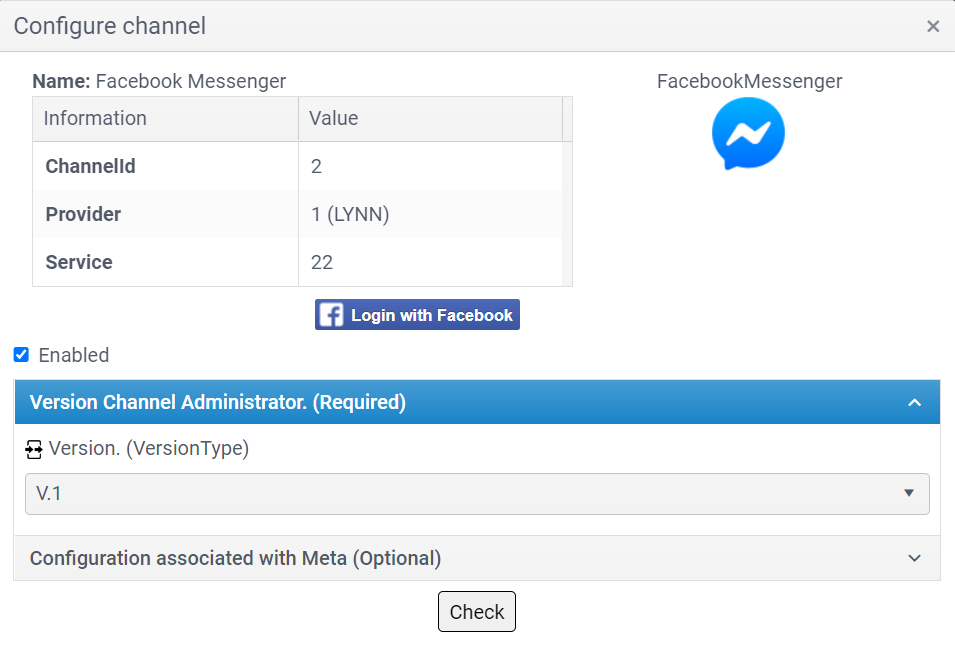Click the Value column header

pos(333,118)
